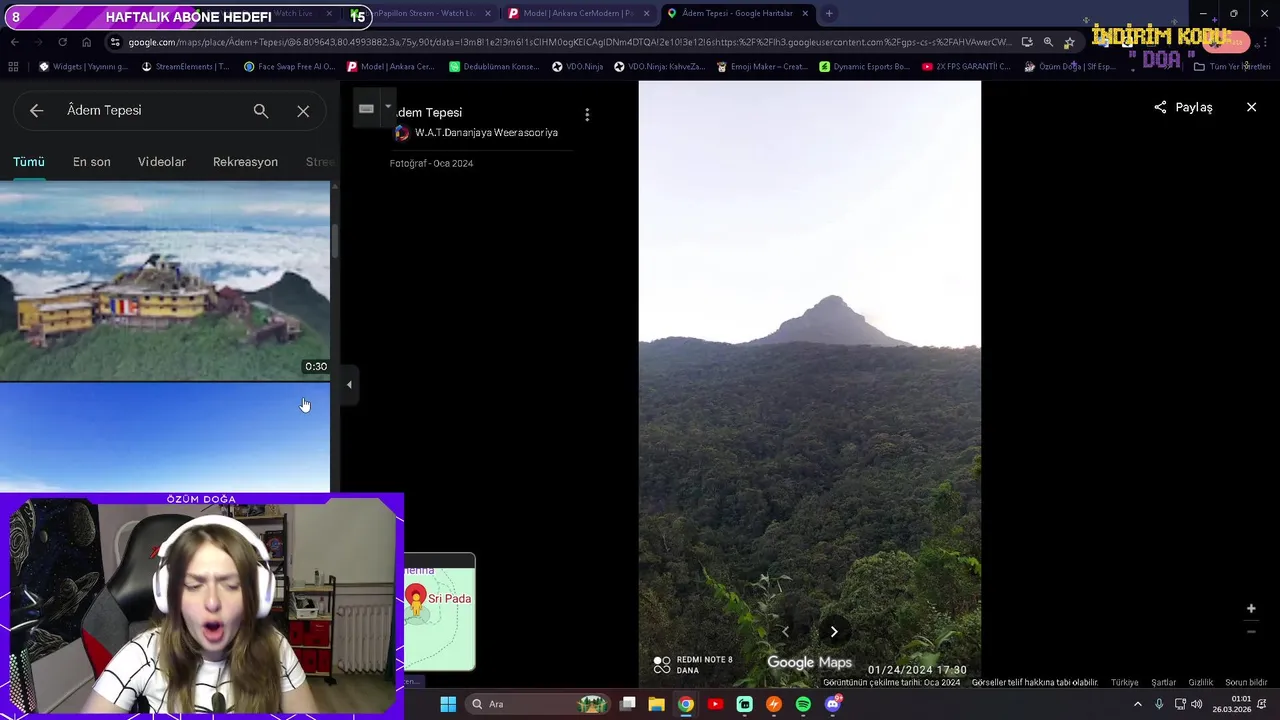Open the three-dot menu beside photo title
This screenshot has width=1280, height=720.
click(x=587, y=115)
